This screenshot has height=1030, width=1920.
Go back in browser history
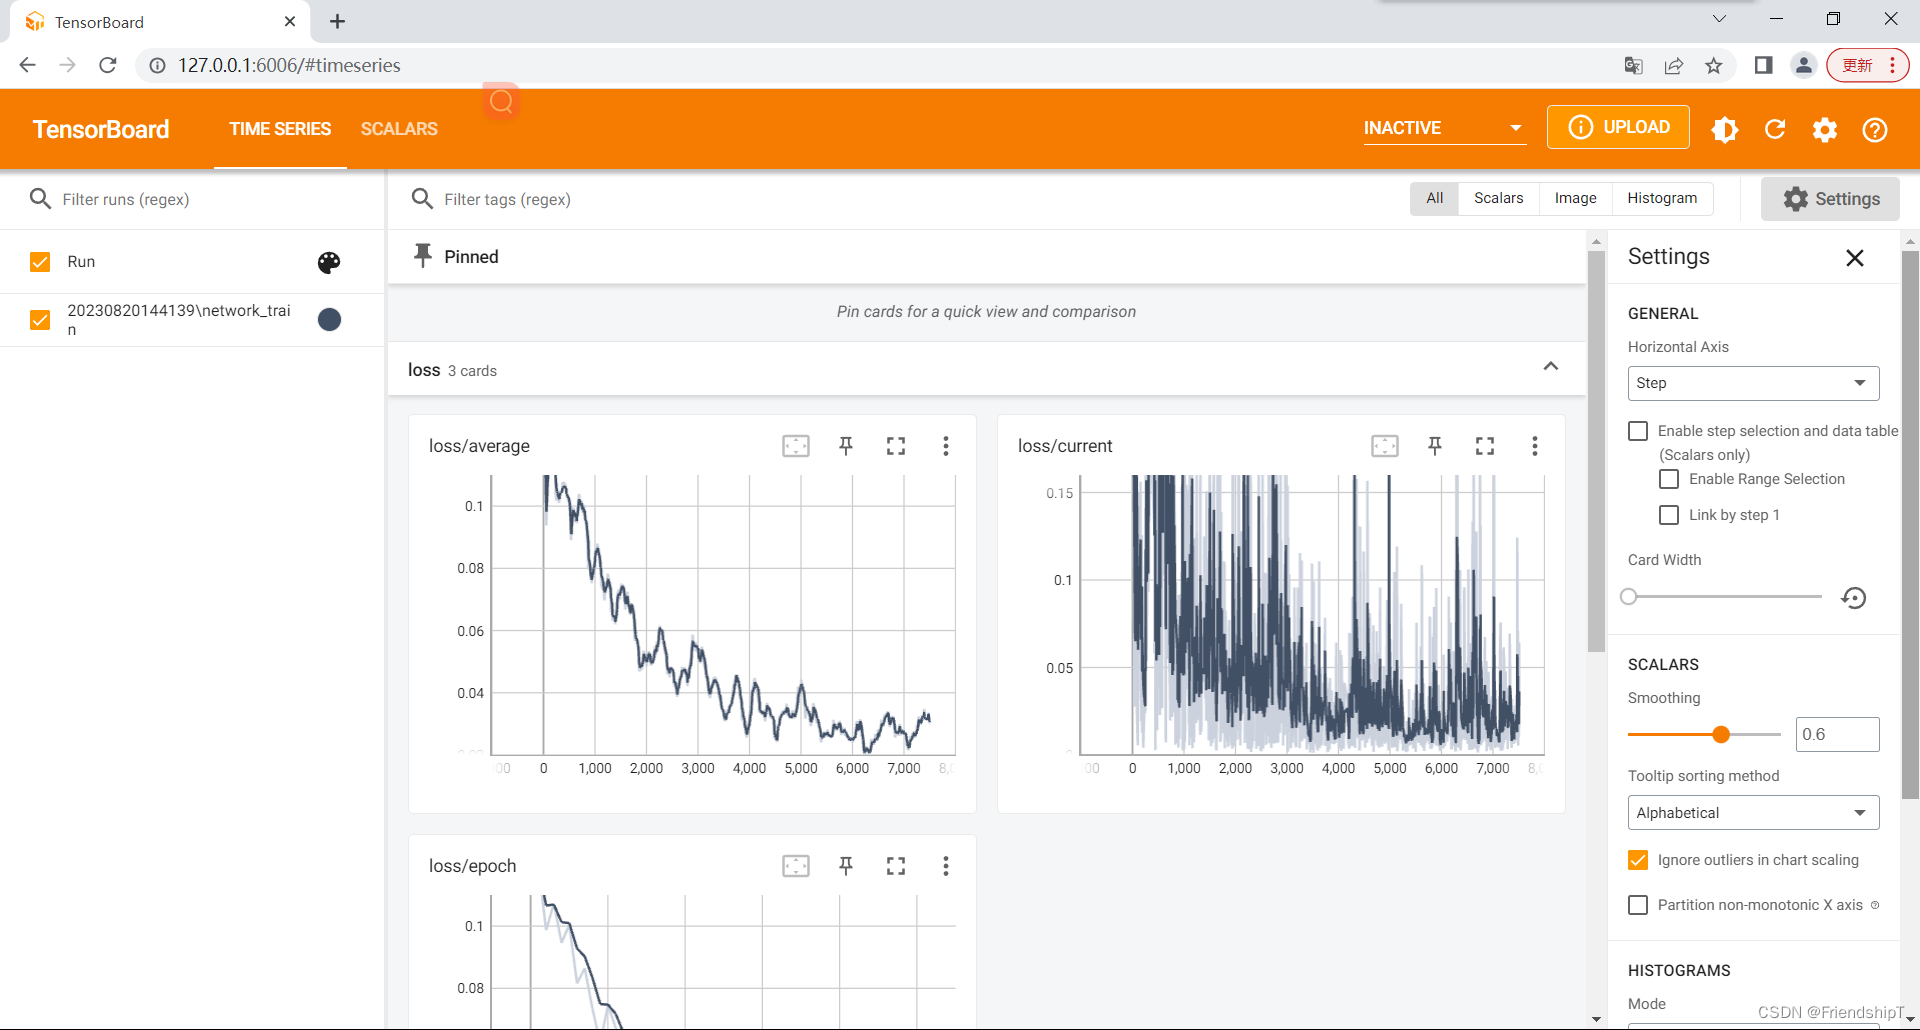[x=28, y=66]
